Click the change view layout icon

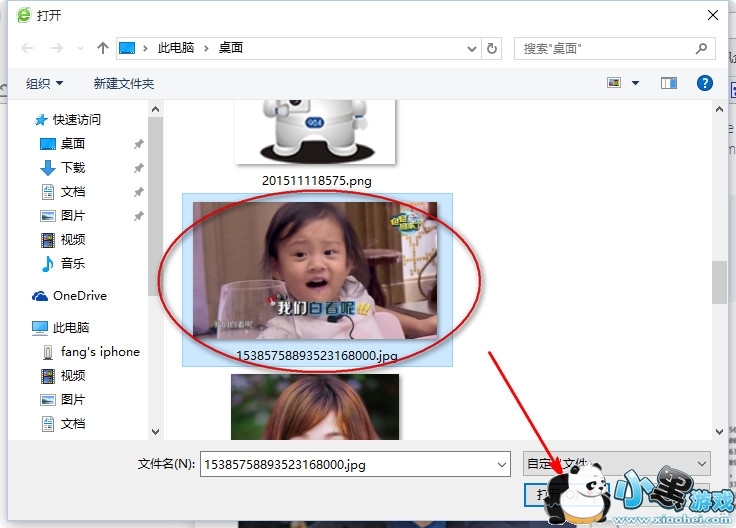615,83
